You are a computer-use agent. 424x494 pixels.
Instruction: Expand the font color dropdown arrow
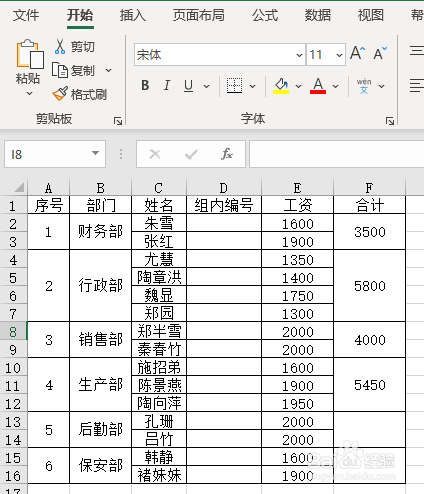pos(336,86)
